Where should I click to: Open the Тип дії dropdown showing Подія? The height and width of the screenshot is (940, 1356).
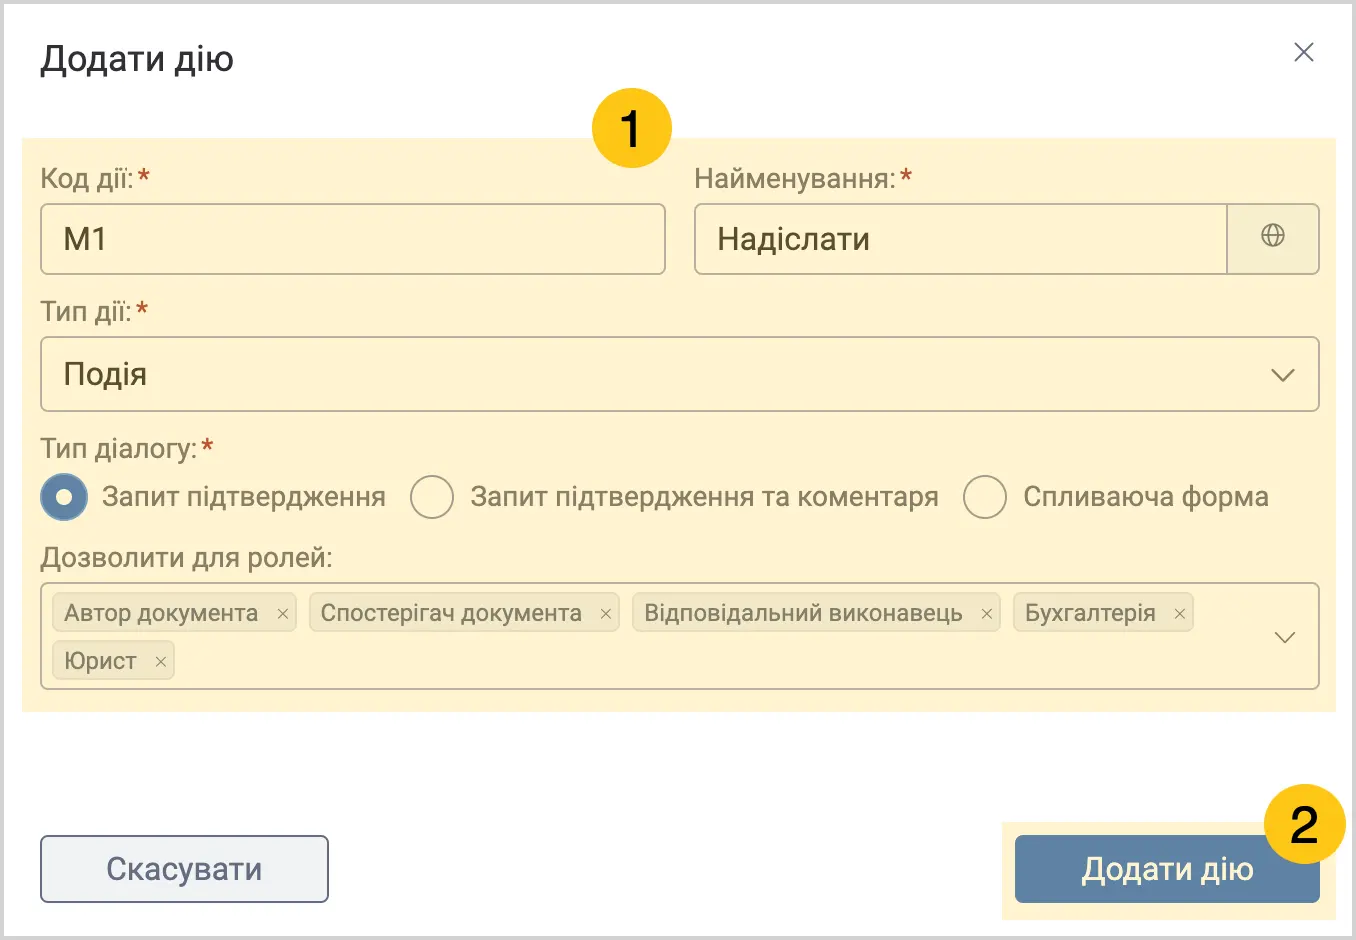680,374
